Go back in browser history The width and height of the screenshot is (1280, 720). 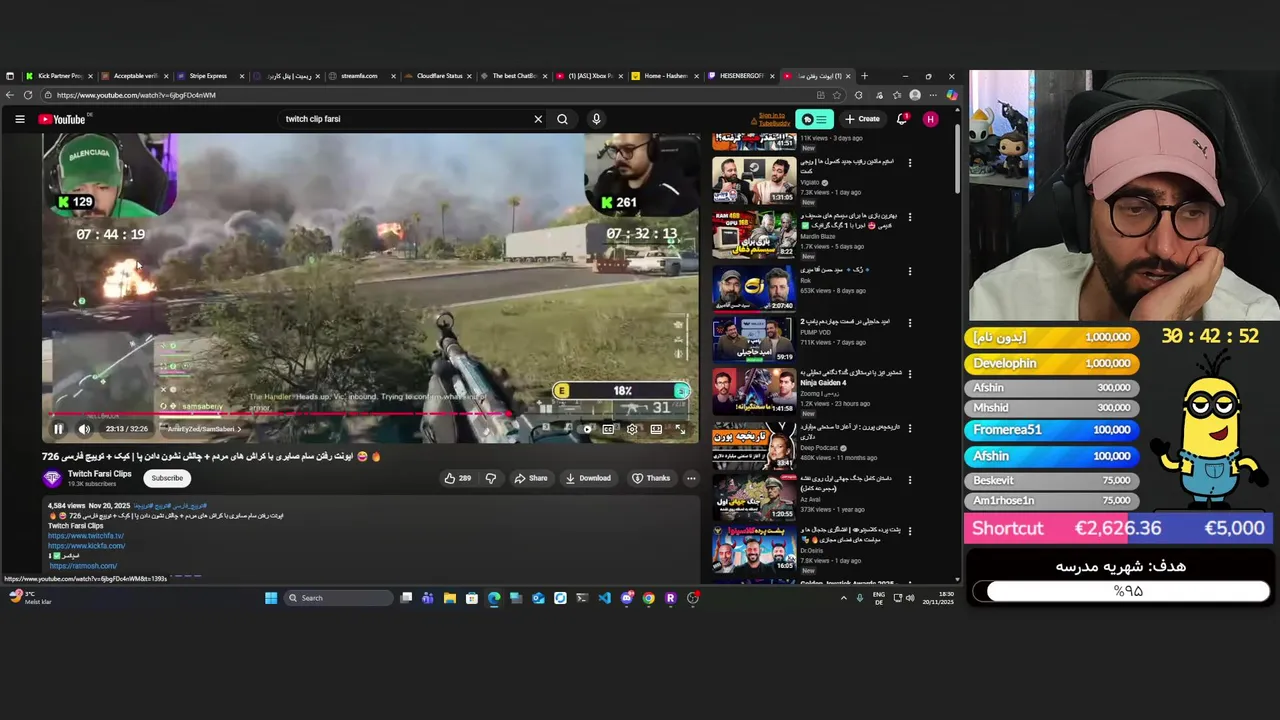pos(10,95)
